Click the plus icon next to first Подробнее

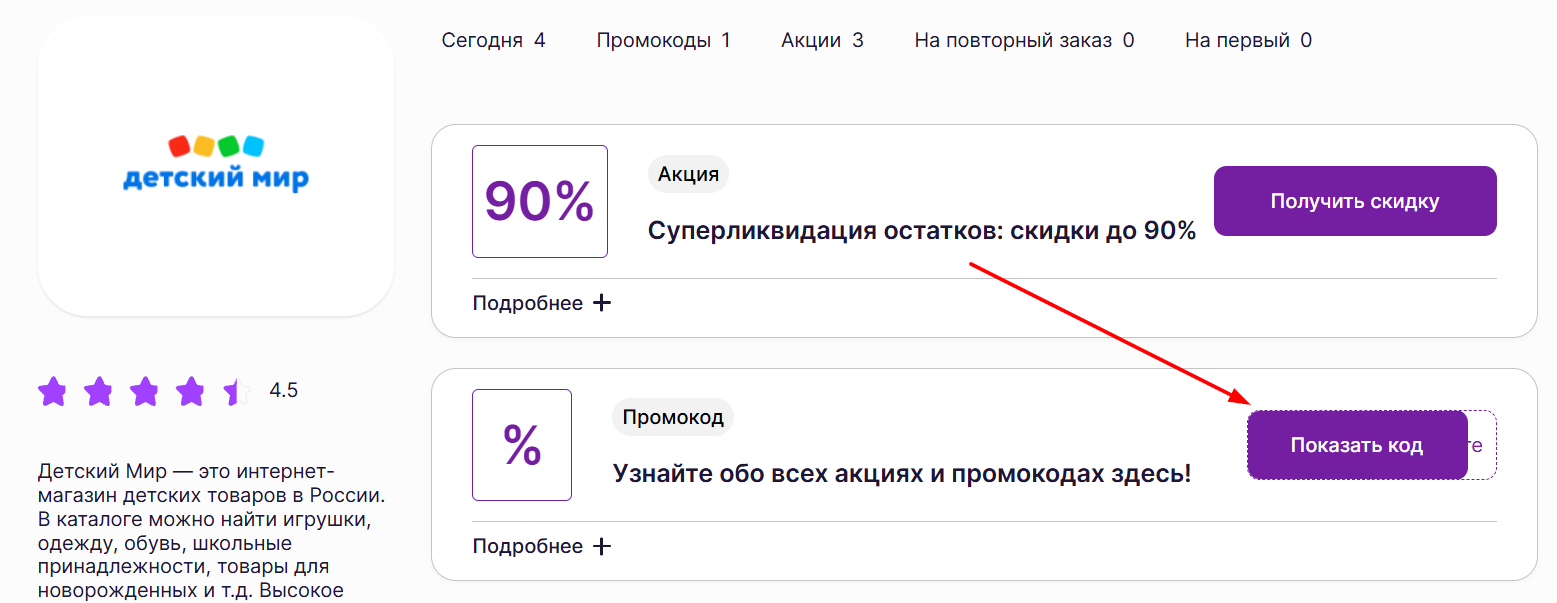tap(602, 301)
